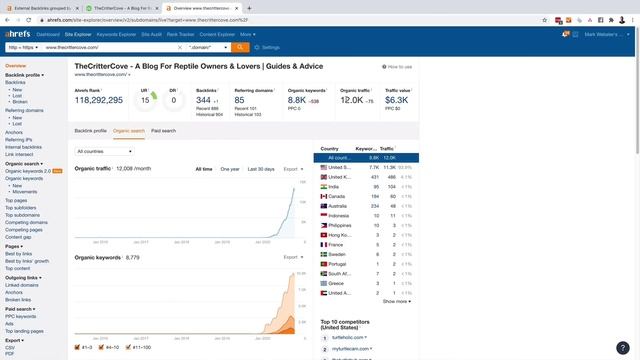Close the TheCritterCove browser tab
640x360 pixels.
(157, 8)
